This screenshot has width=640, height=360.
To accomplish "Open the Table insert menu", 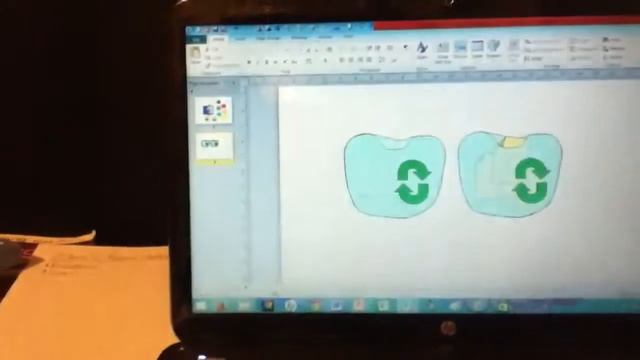I will pyautogui.click(x=477, y=49).
